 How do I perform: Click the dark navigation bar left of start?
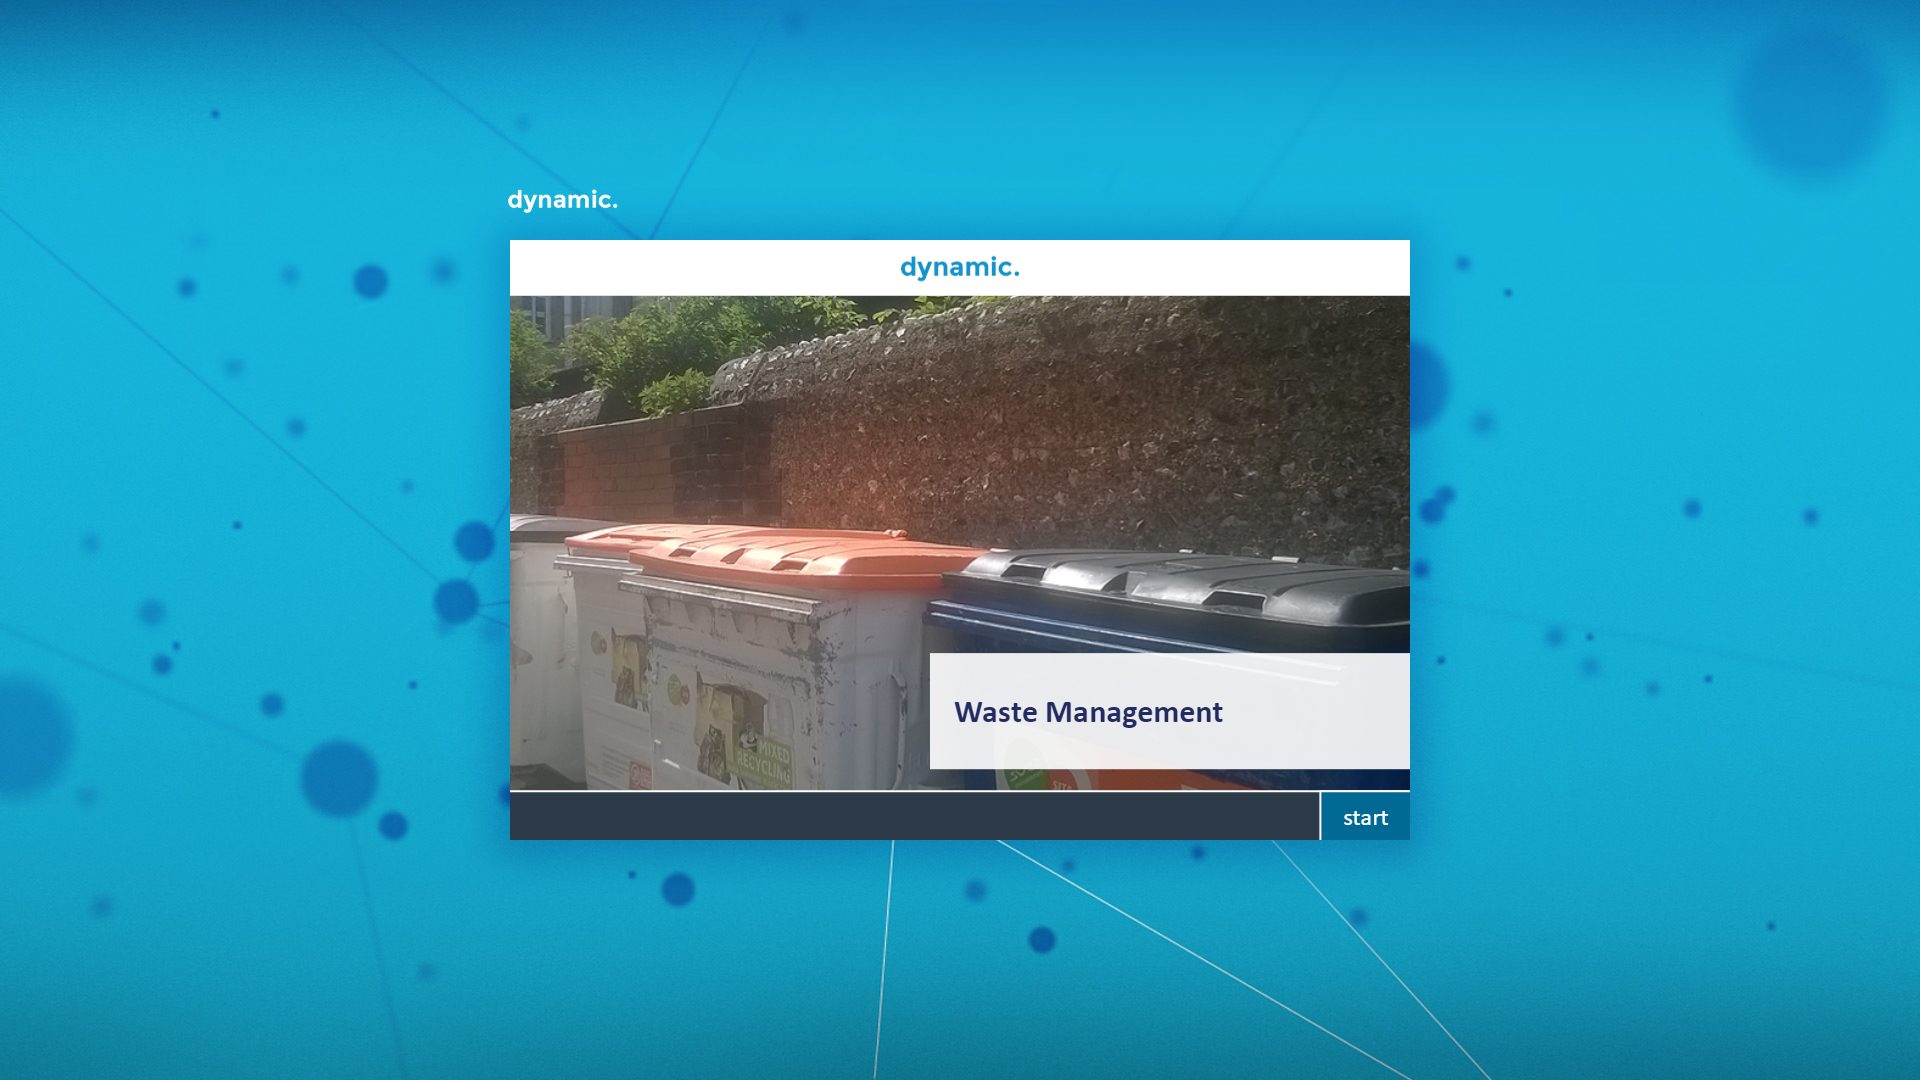(x=913, y=818)
